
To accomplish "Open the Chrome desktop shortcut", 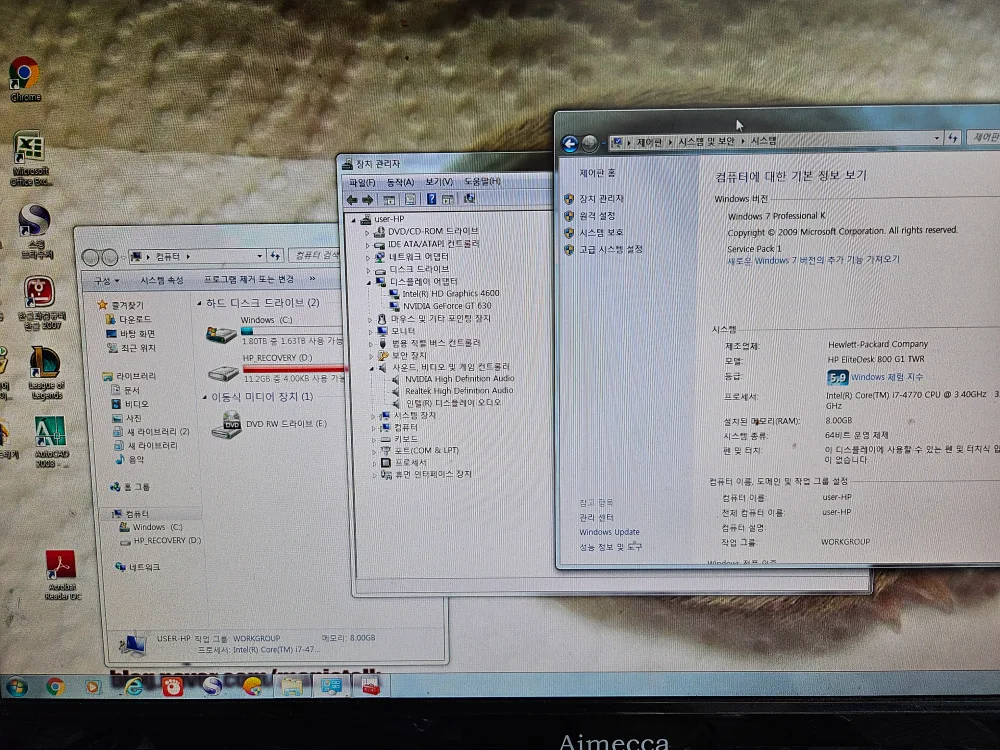I will click(25, 79).
